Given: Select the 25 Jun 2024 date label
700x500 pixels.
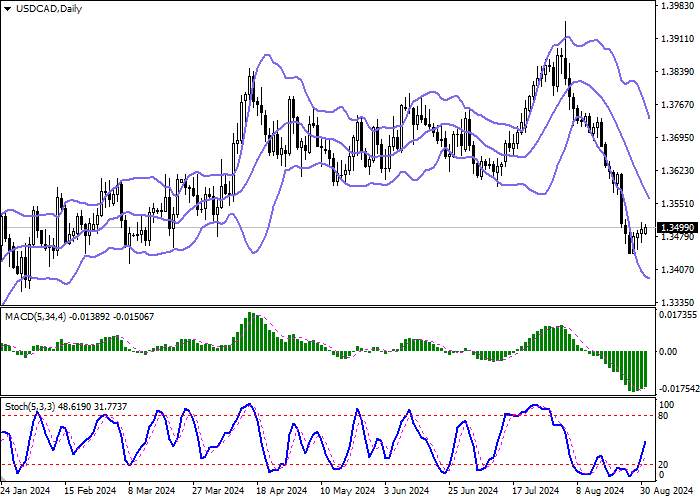Looking at the screenshot, I should point(474,491).
